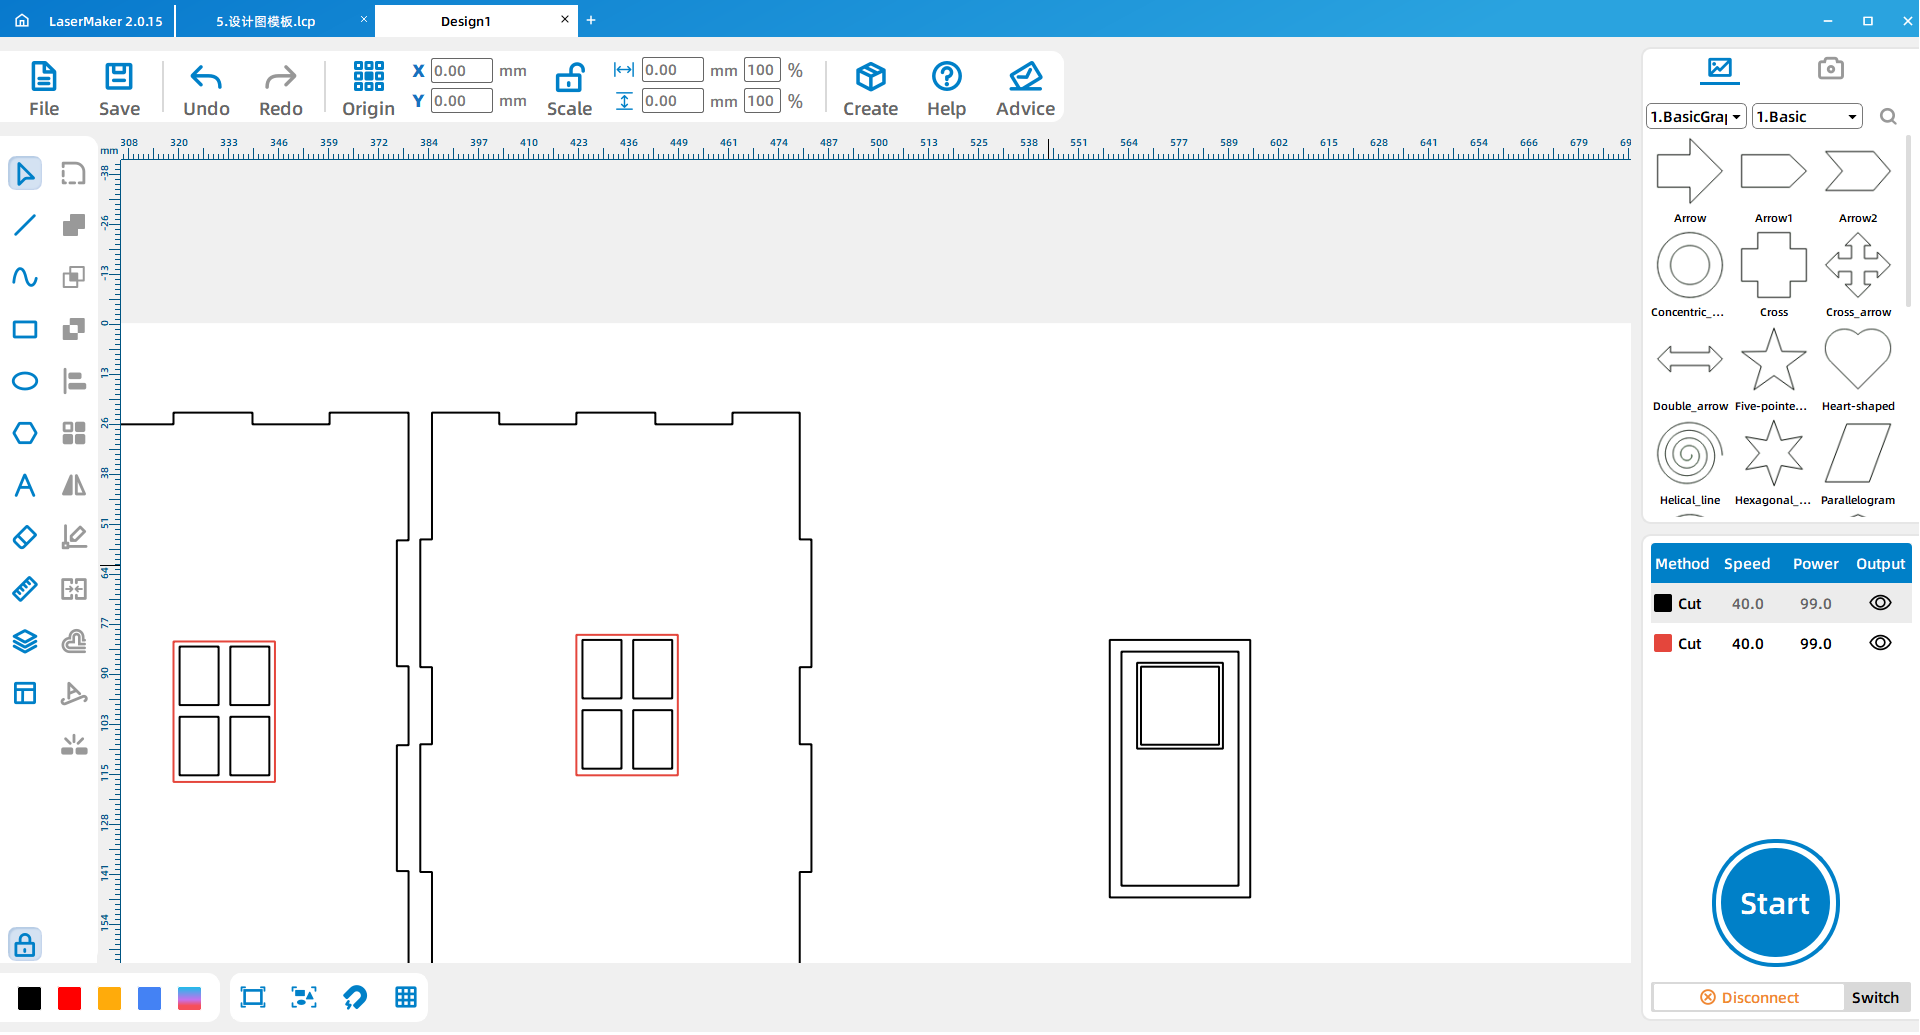Screen dimensions: 1920x1035
Task: Toggle the grid display icon
Action: [406, 997]
